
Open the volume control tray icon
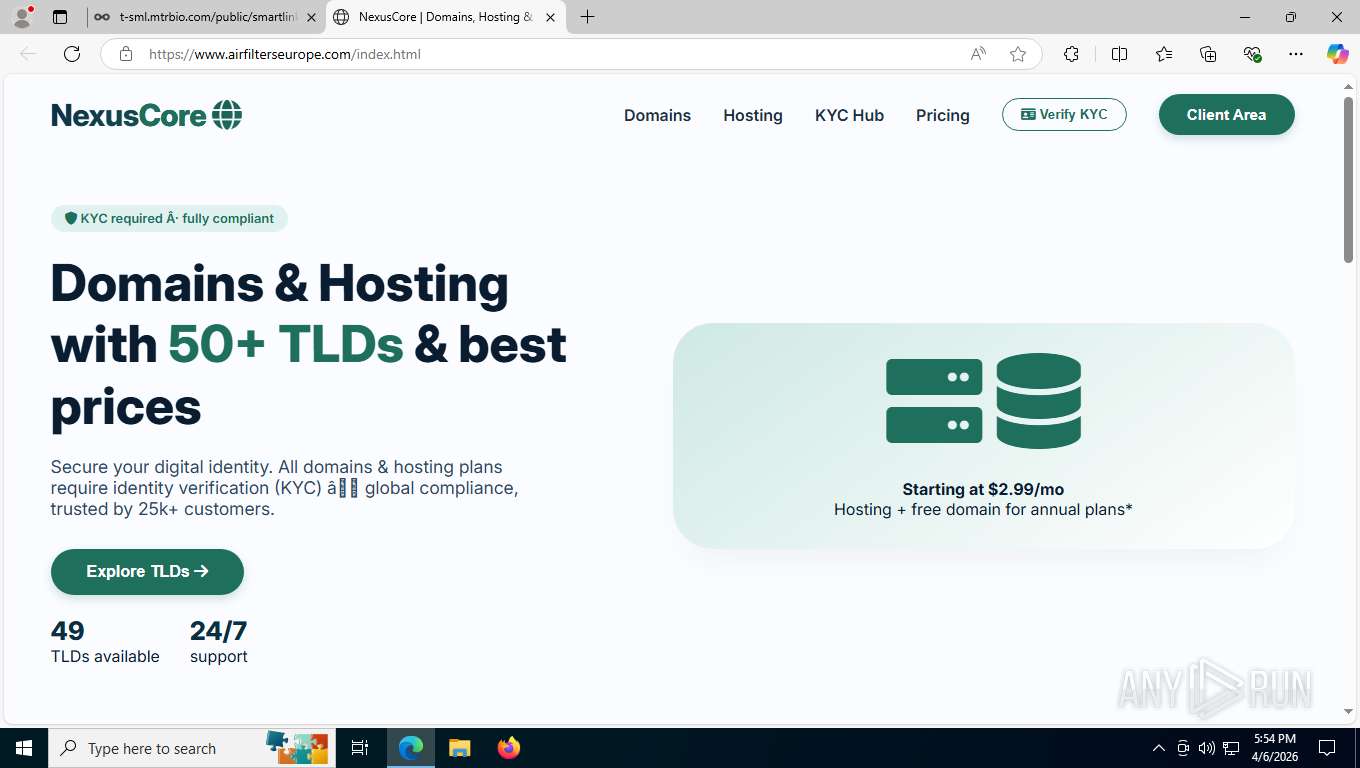click(1206, 748)
